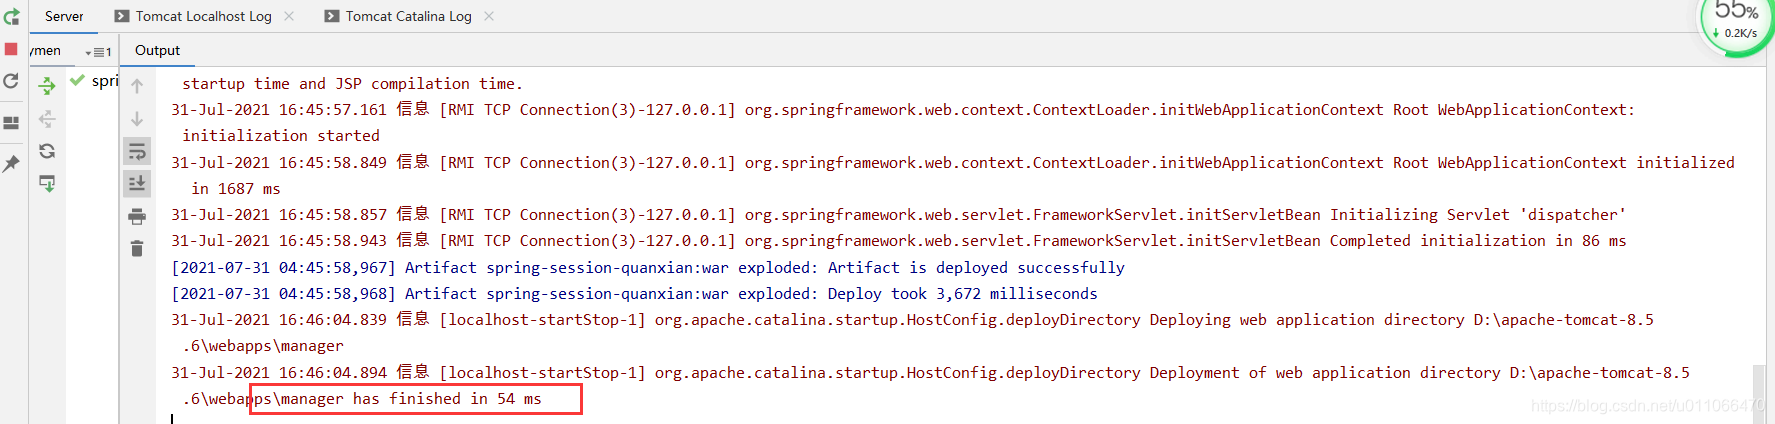Pin the current run tab
This screenshot has width=1775, height=424.
click(11, 163)
